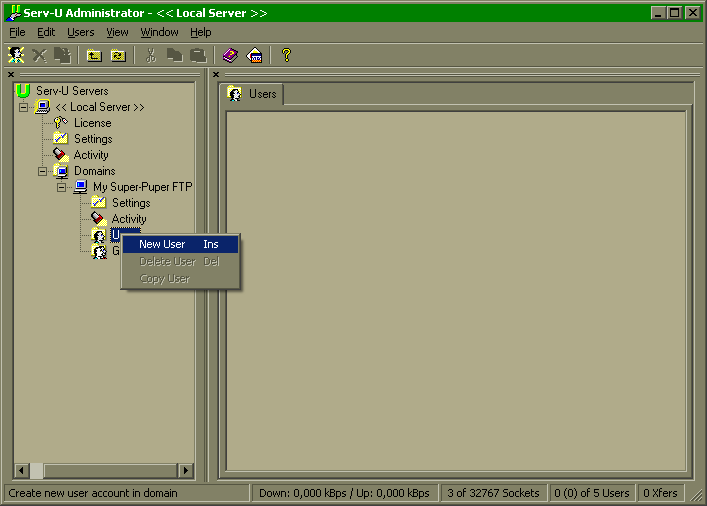Click the server Activity icon

click(x=60, y=154)
